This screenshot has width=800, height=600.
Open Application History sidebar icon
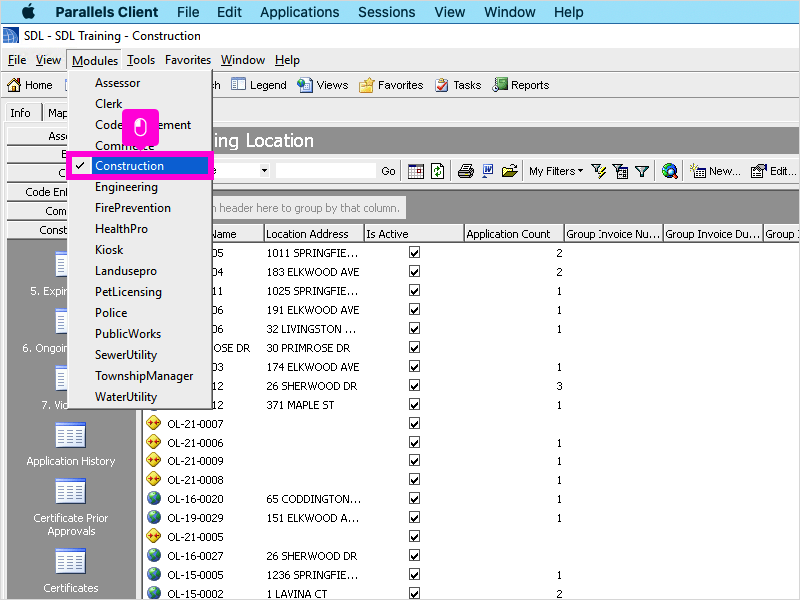point(70,435)
